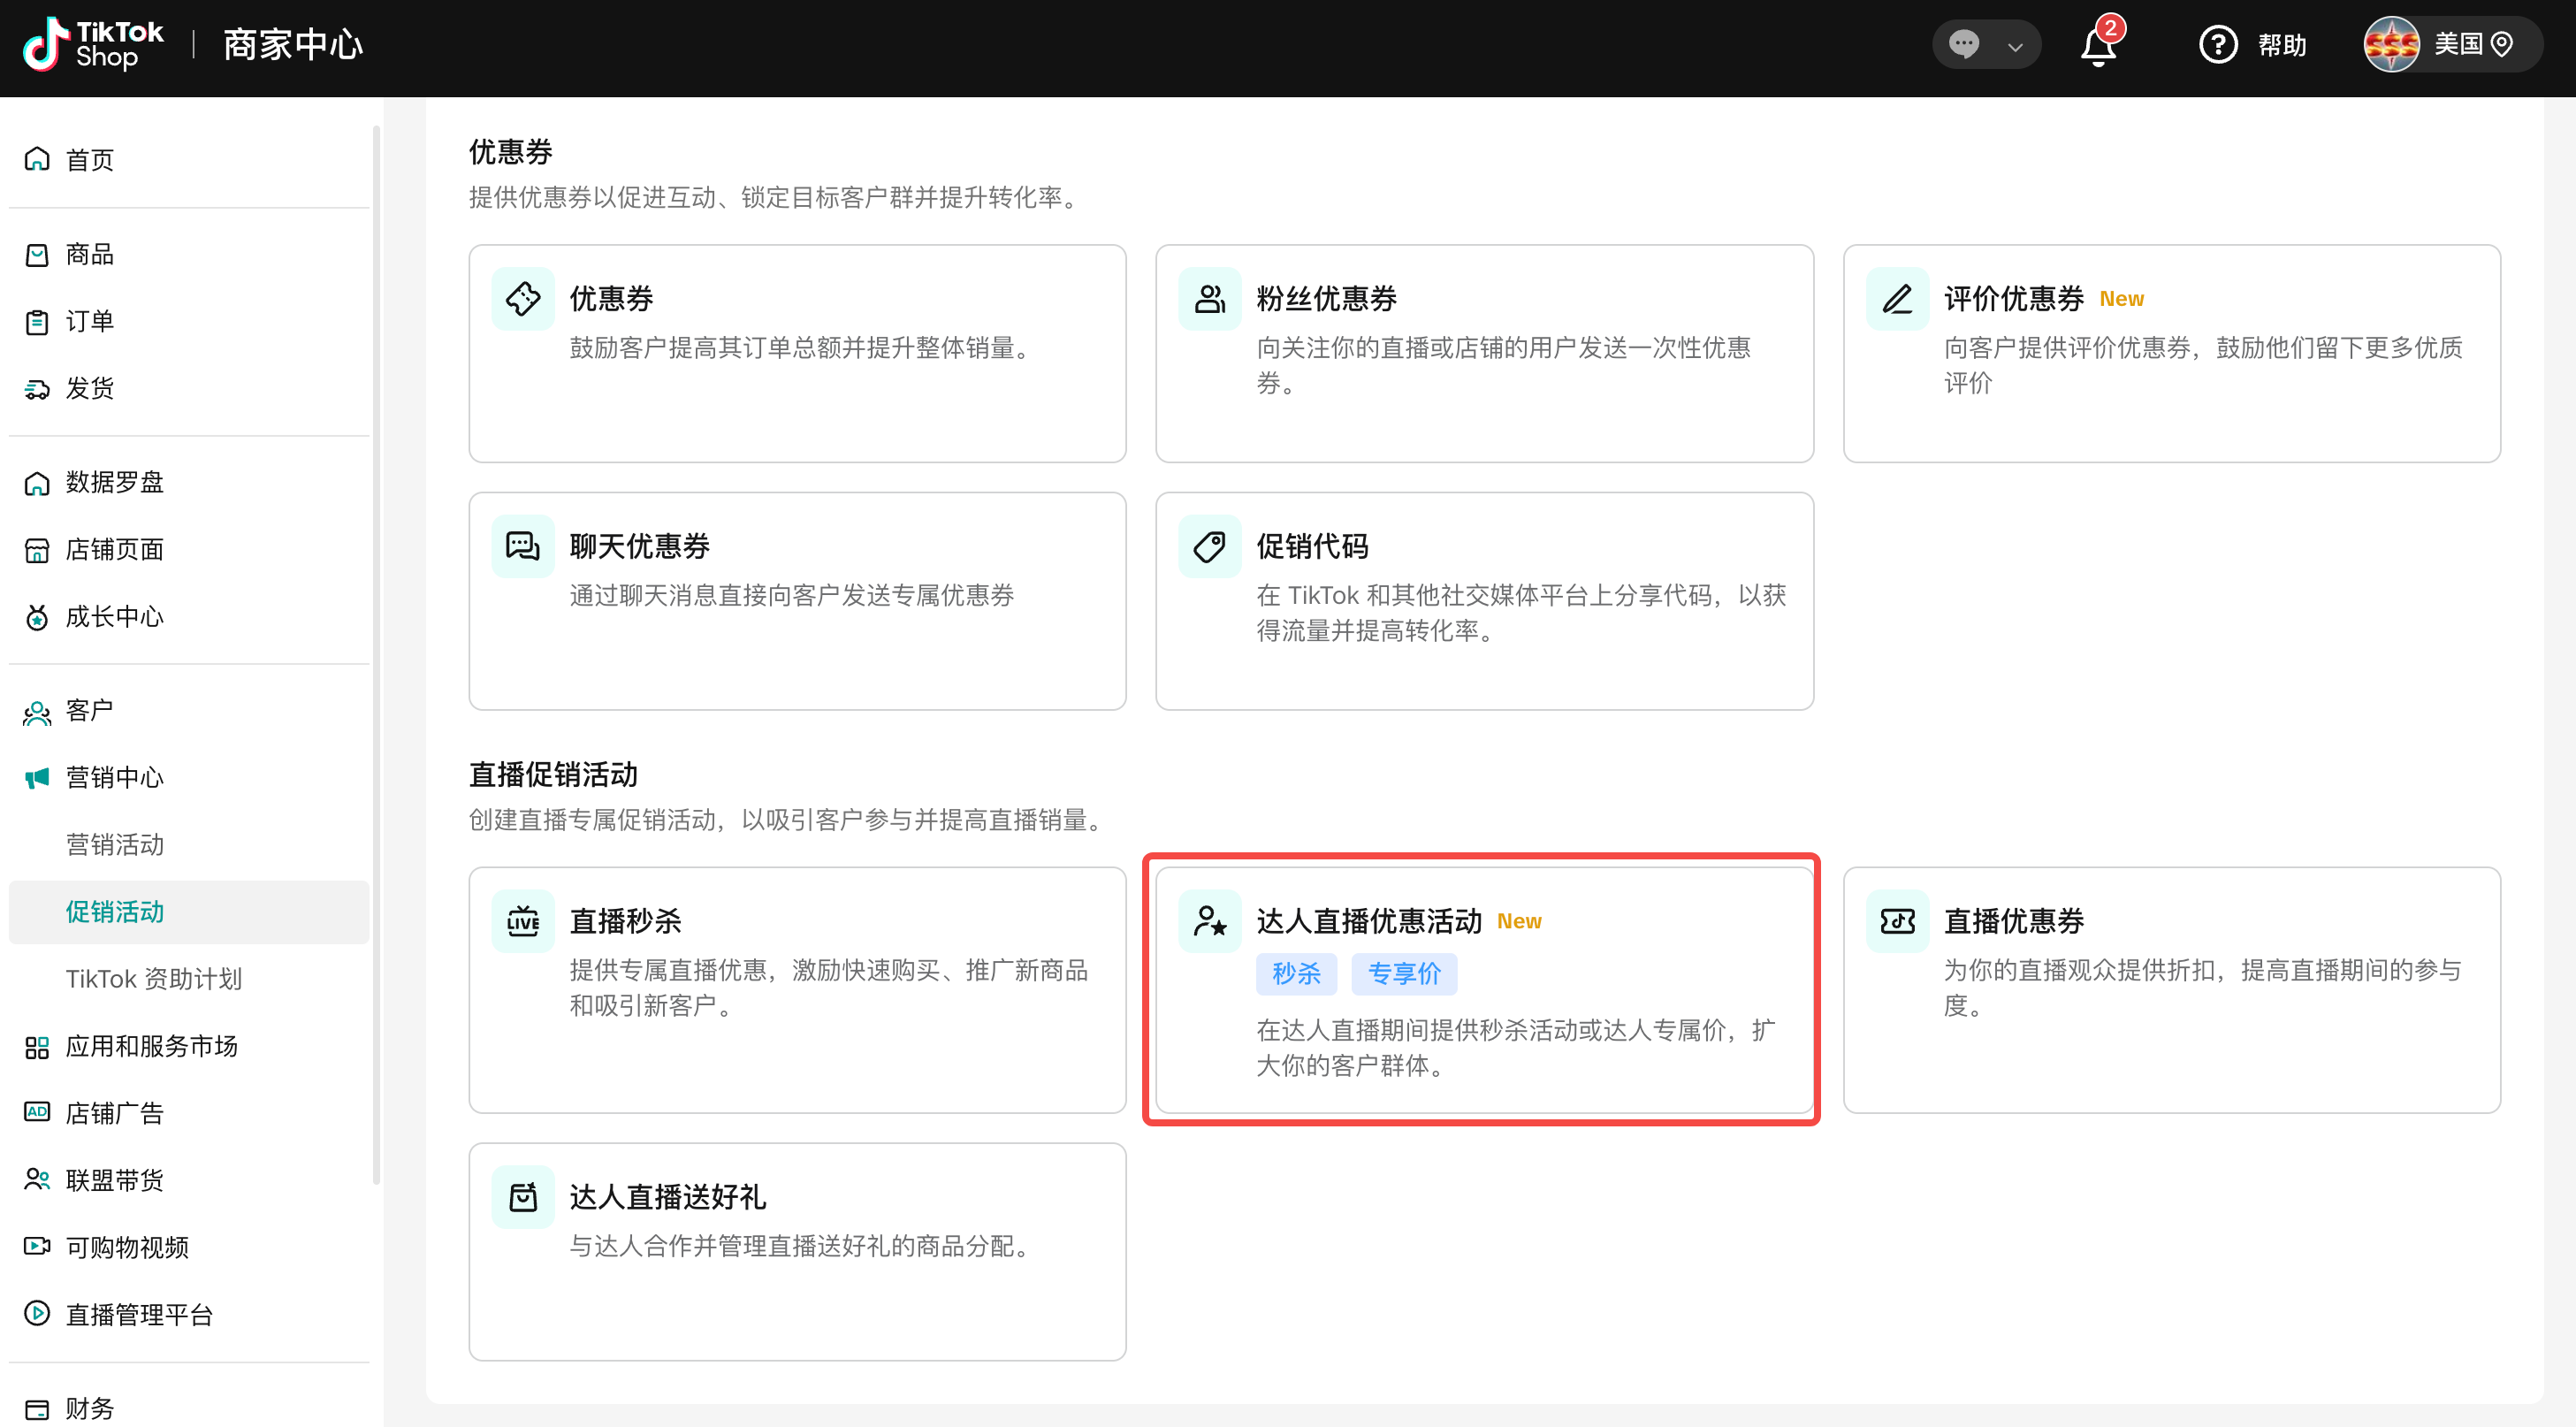Click the 促销代码 tag icon
This screenshot has width=2576, height=1427.
[x=1209, y=547]
